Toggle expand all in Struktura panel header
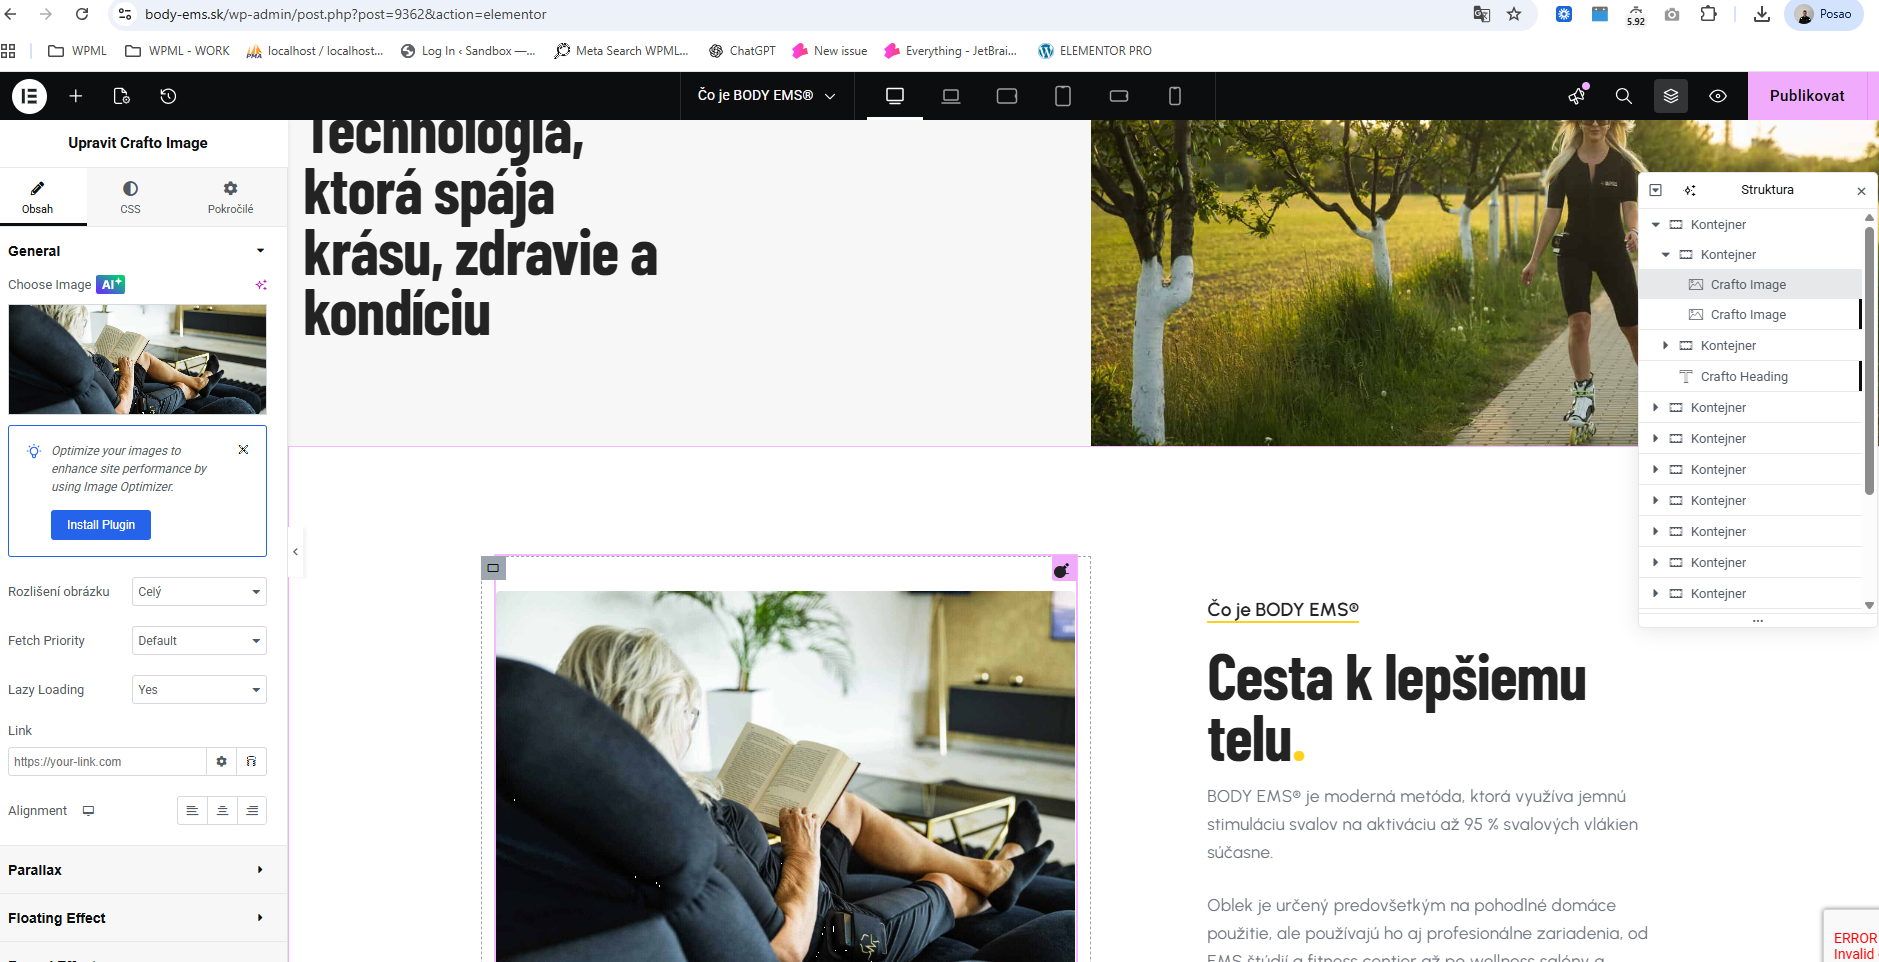The image size is (1879, 962). tap(1656, 190)
